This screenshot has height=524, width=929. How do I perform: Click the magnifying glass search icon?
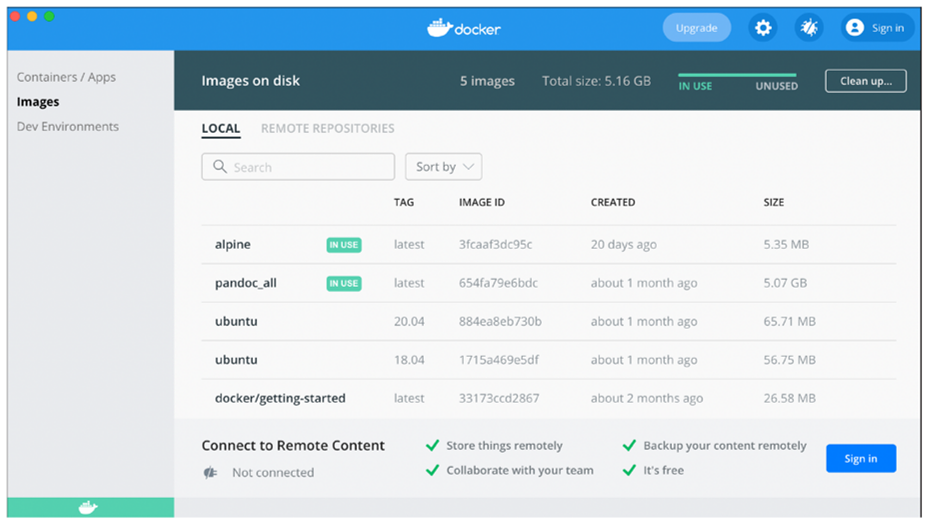click(220, 167)
